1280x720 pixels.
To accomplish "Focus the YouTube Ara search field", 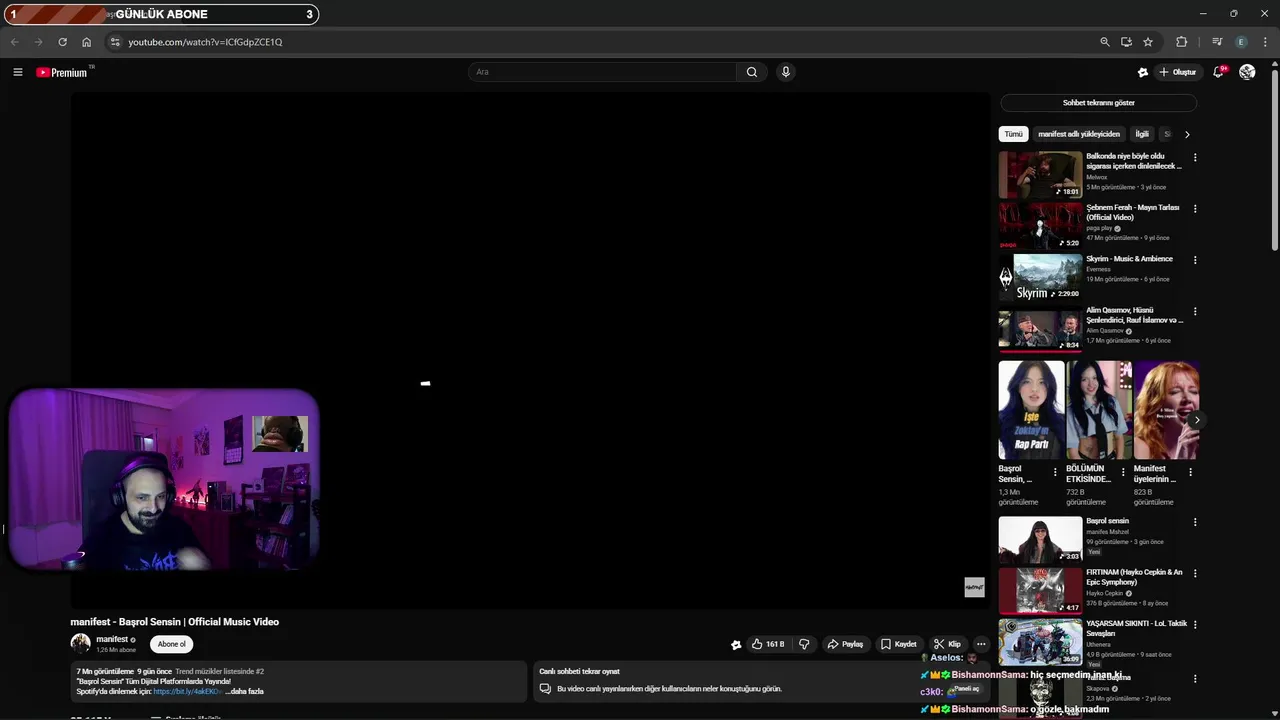I will click(603, 72).
